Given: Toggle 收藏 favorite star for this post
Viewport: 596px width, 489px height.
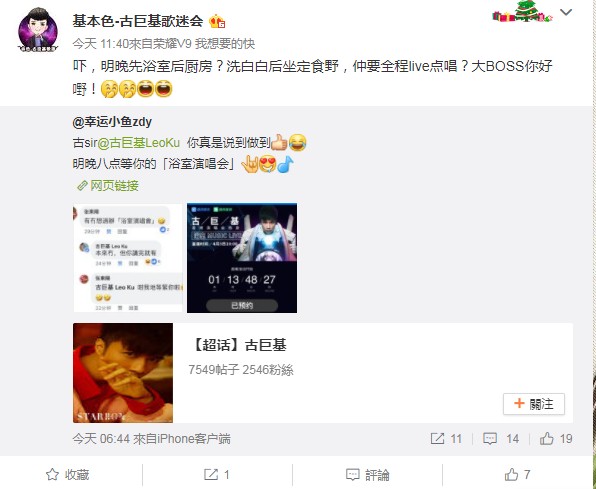Looking at the screenshot, I should [68, 475].
